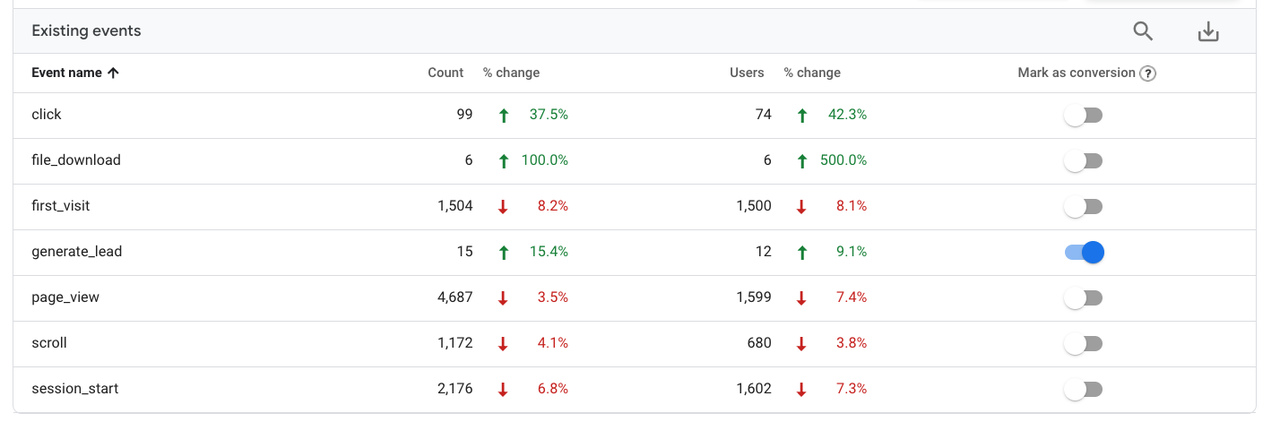Screen dimensions: 1280x422
Task: Select the 4.1% scroll count change
Action: coord(553,343)
